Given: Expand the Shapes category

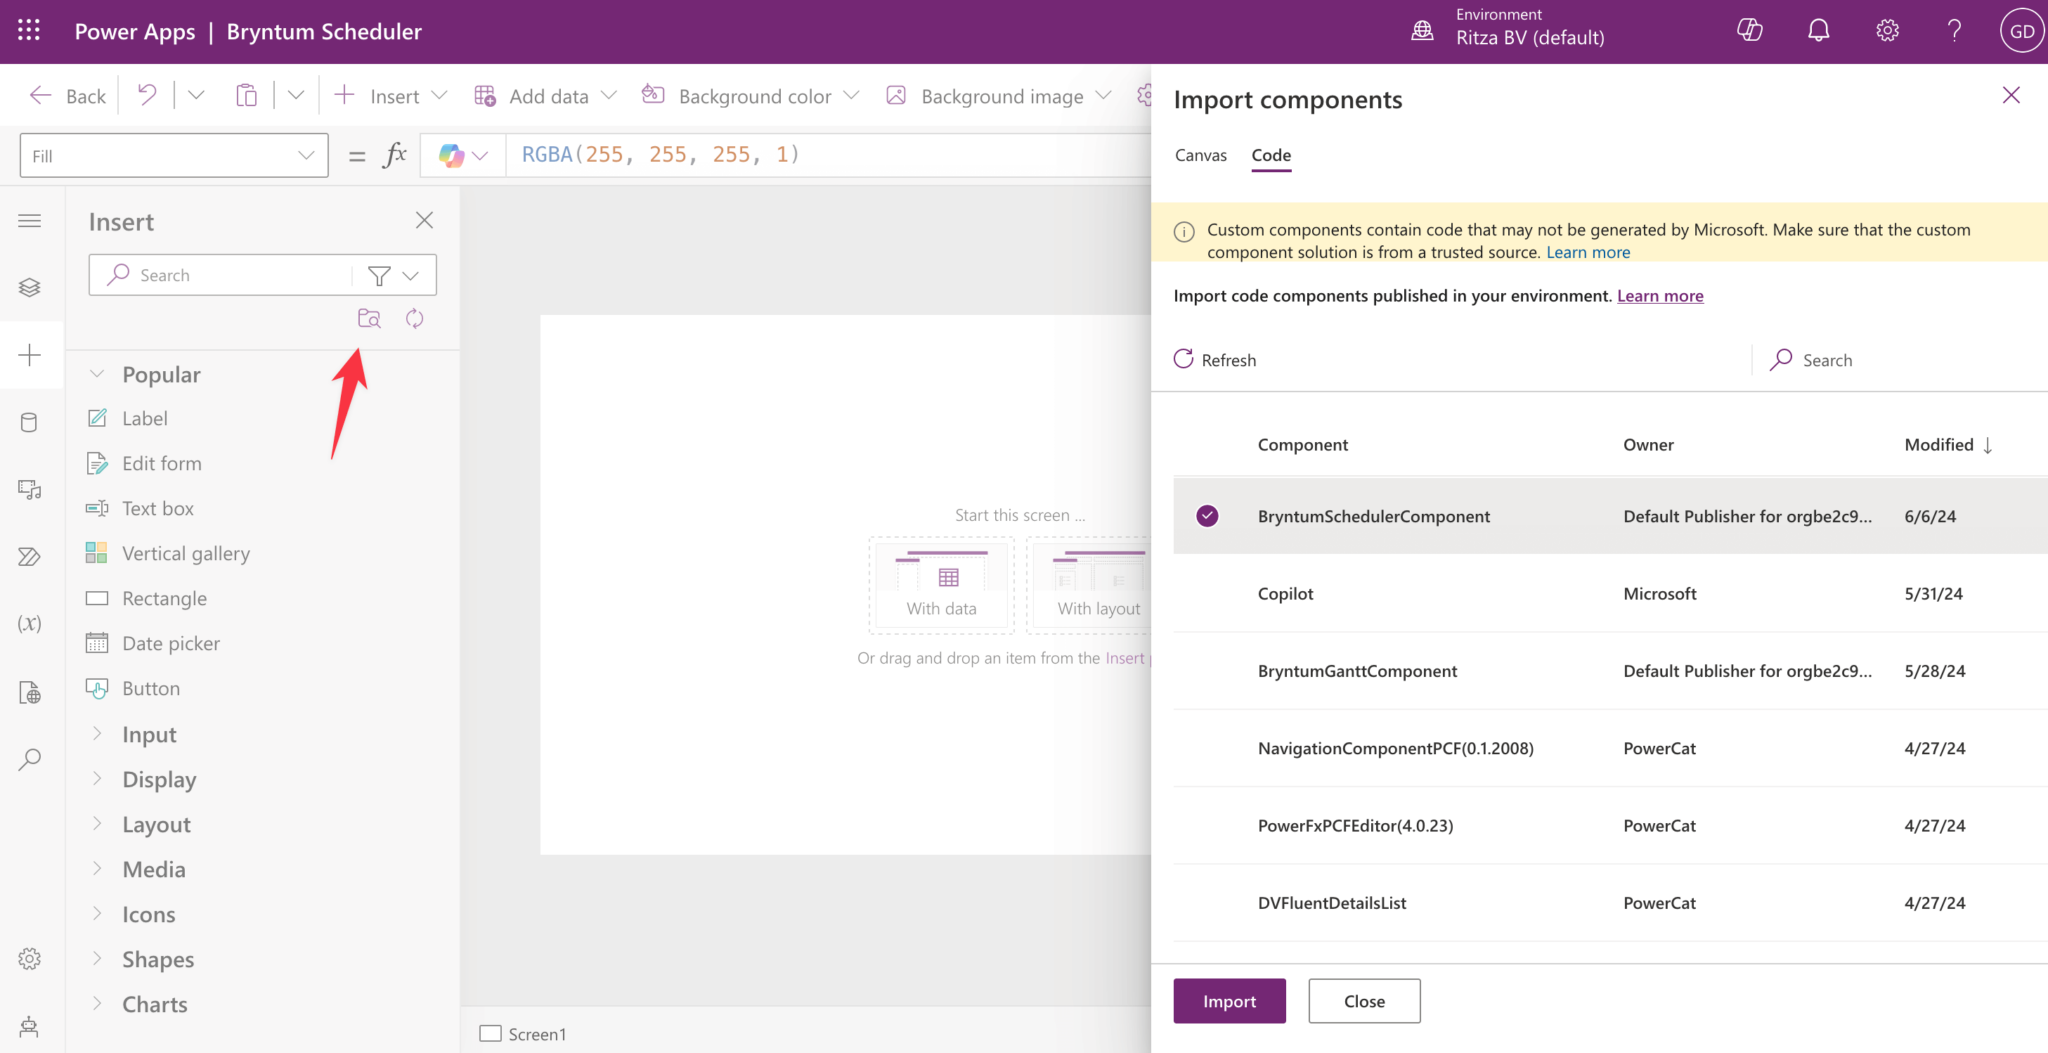Looking at the screenshot, I should click(97, 959).
